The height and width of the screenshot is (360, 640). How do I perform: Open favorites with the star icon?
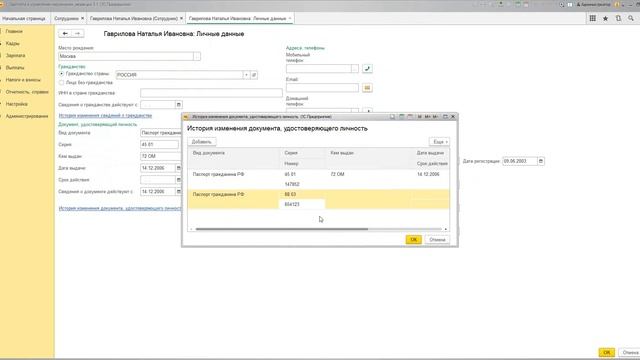605,18
